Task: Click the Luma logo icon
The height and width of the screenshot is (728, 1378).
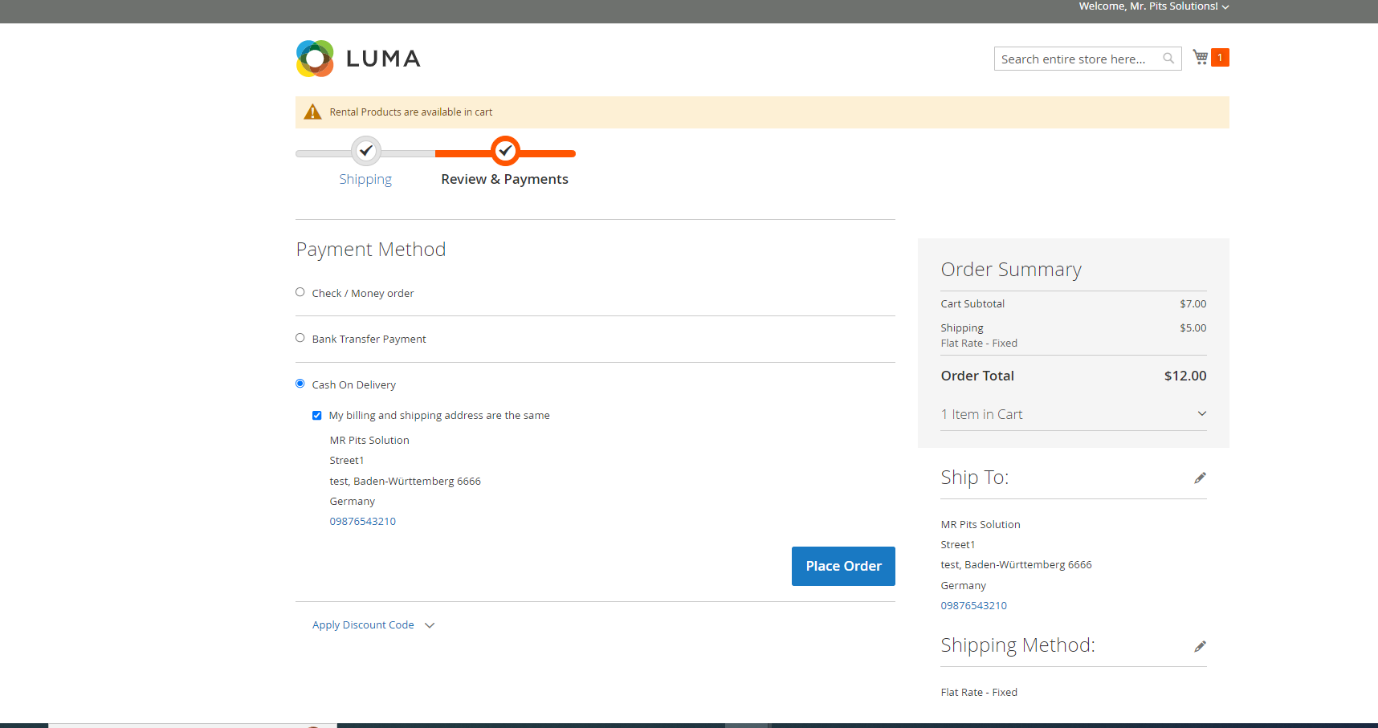Action: 315,58
